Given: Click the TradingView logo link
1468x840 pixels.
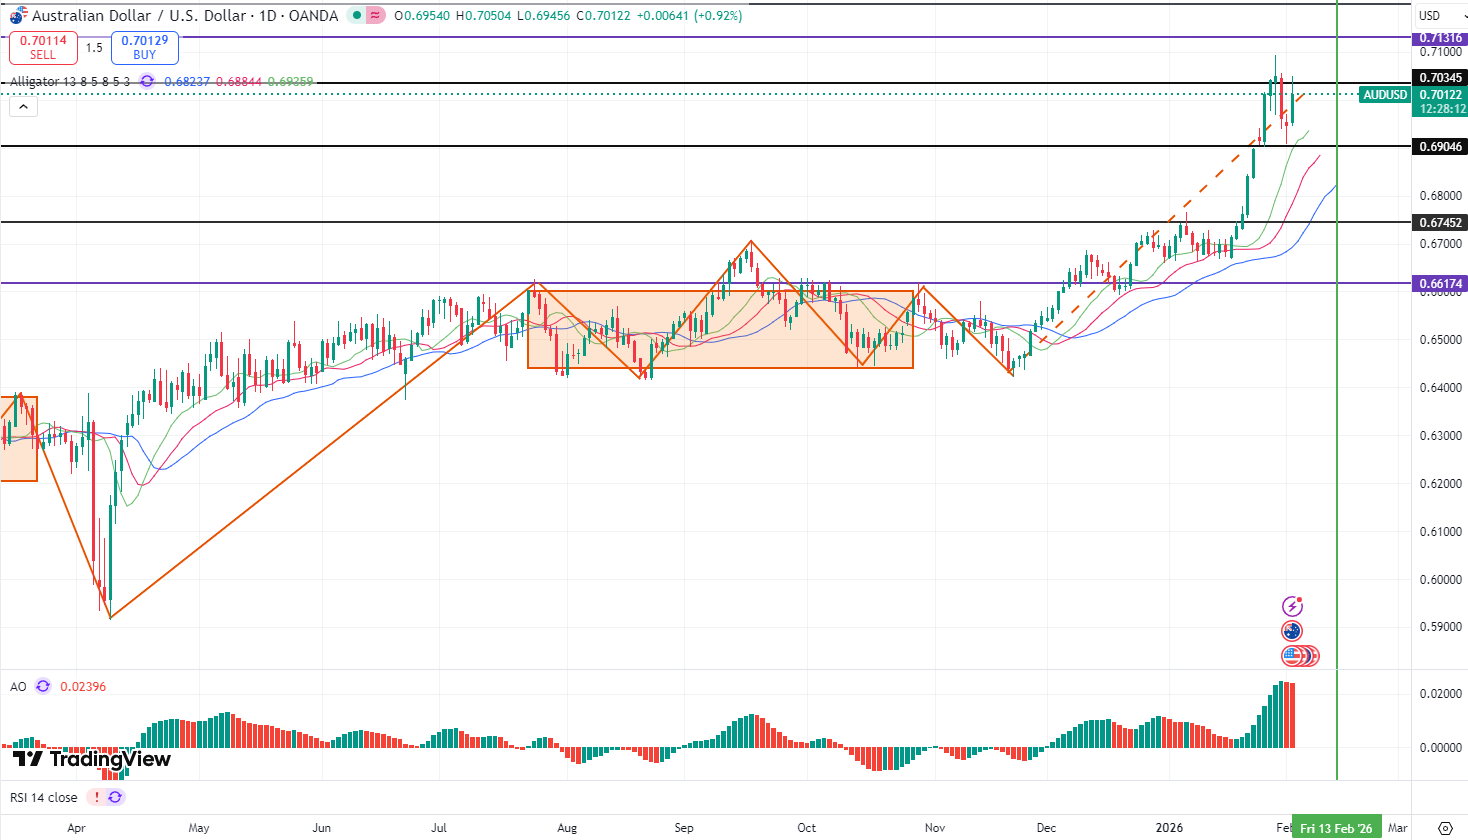Looking at the screenshot, I should click(x=91, y=759).
